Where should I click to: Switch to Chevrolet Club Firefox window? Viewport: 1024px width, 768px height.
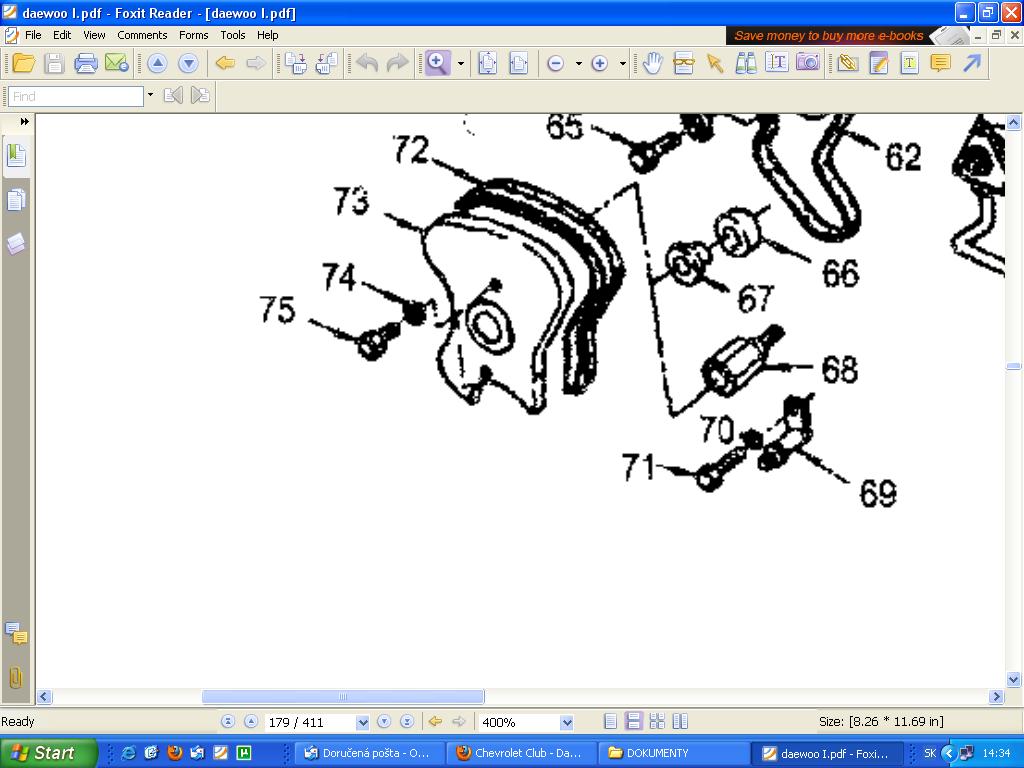520,753
